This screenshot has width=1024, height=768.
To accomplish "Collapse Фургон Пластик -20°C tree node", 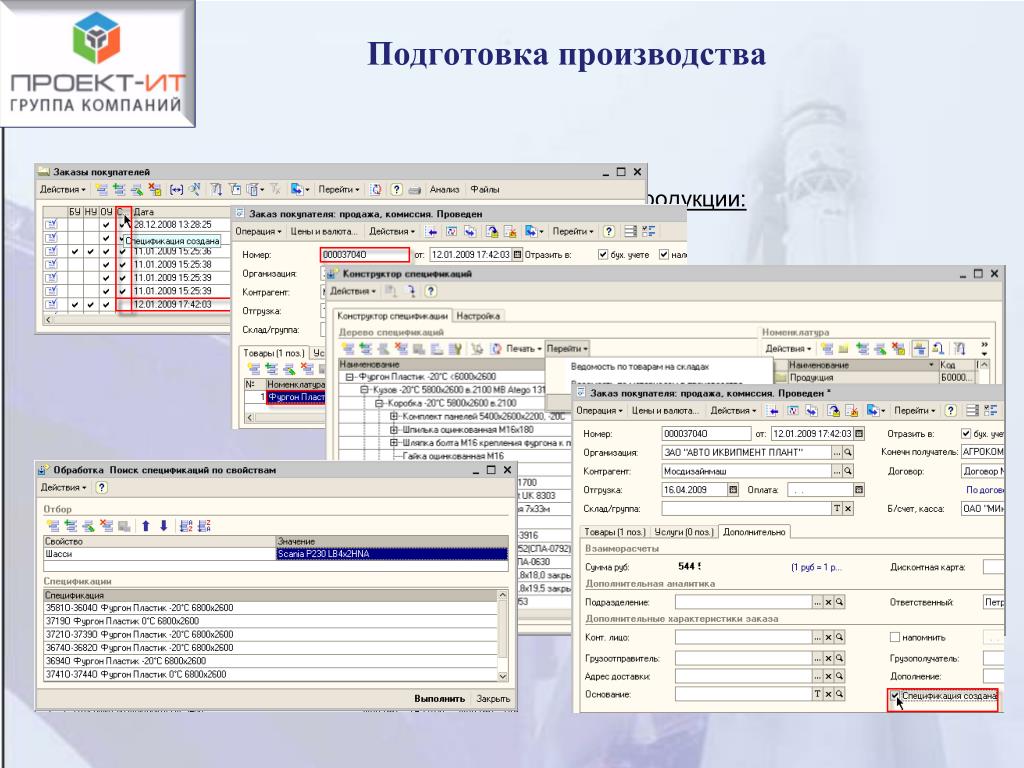I will tap(349, 377).
